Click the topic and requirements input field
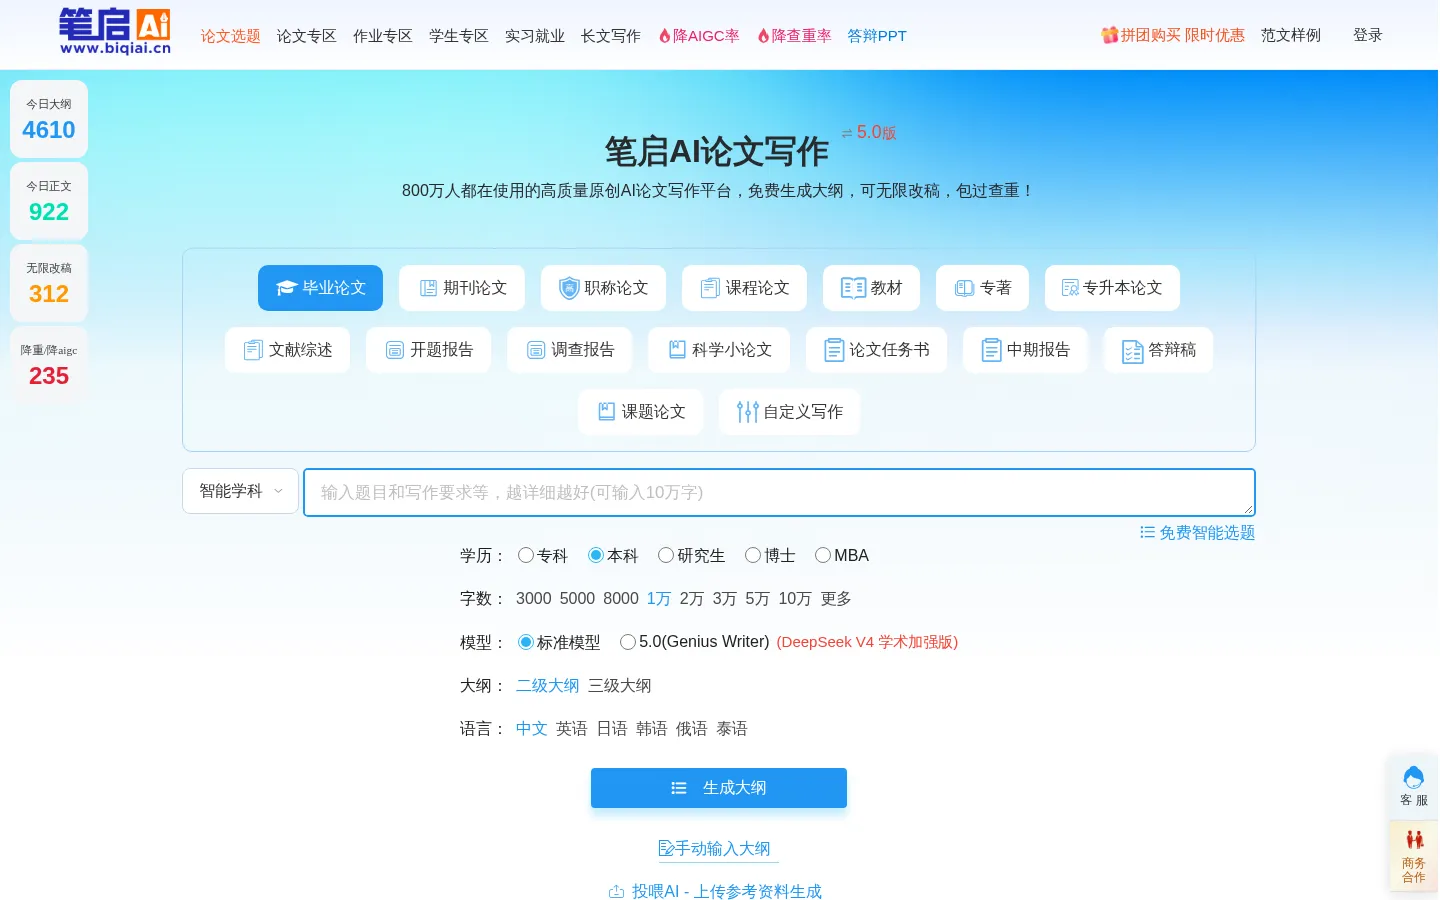Screen dimensions: 1440x900 tap(779, 492)
